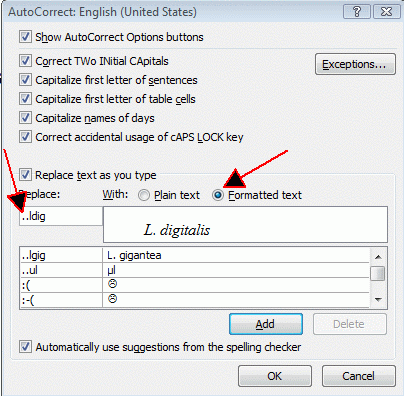
Task: Click the list scrollbar down arrow
Action: (378, 299)
